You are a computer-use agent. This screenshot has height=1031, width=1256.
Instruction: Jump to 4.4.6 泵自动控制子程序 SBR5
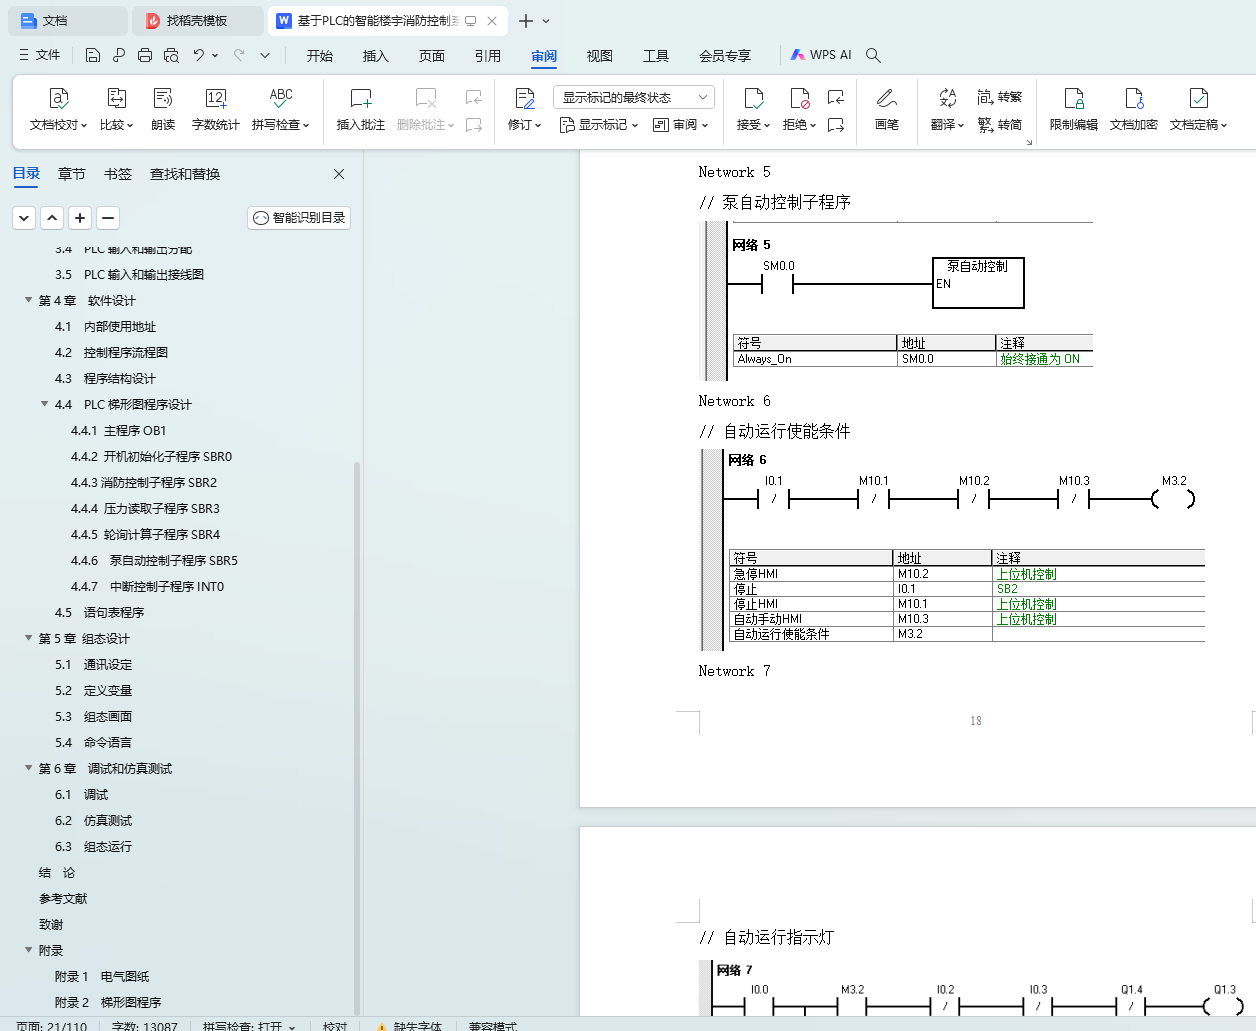[154, 560]
